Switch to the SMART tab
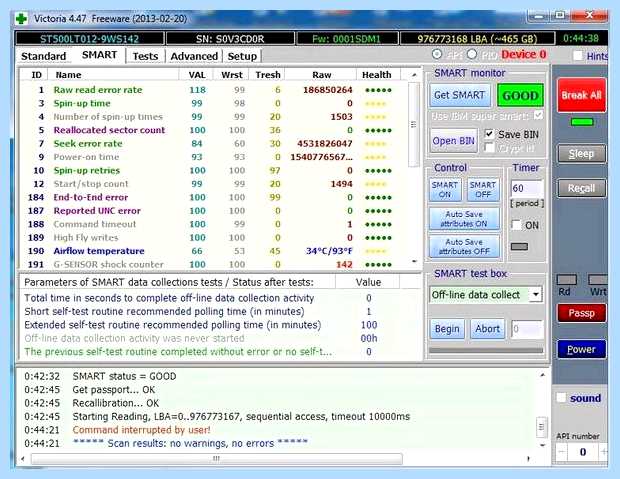This screenshot has height=479, width=620. [x=99, y=55]
